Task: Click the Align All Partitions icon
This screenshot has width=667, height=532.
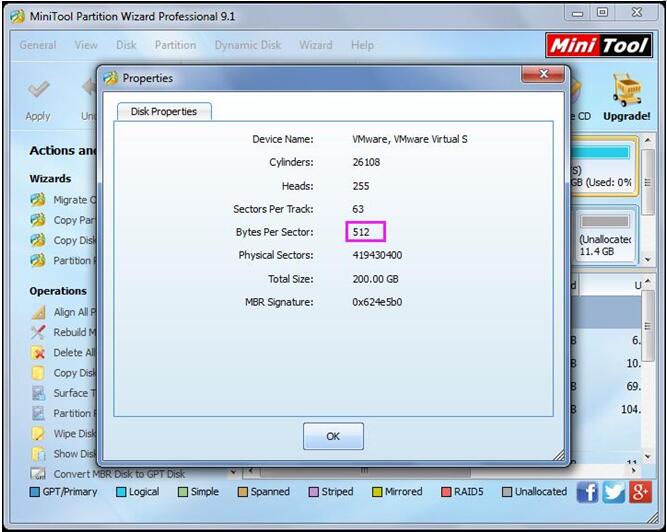Action: tap(38, 313)
